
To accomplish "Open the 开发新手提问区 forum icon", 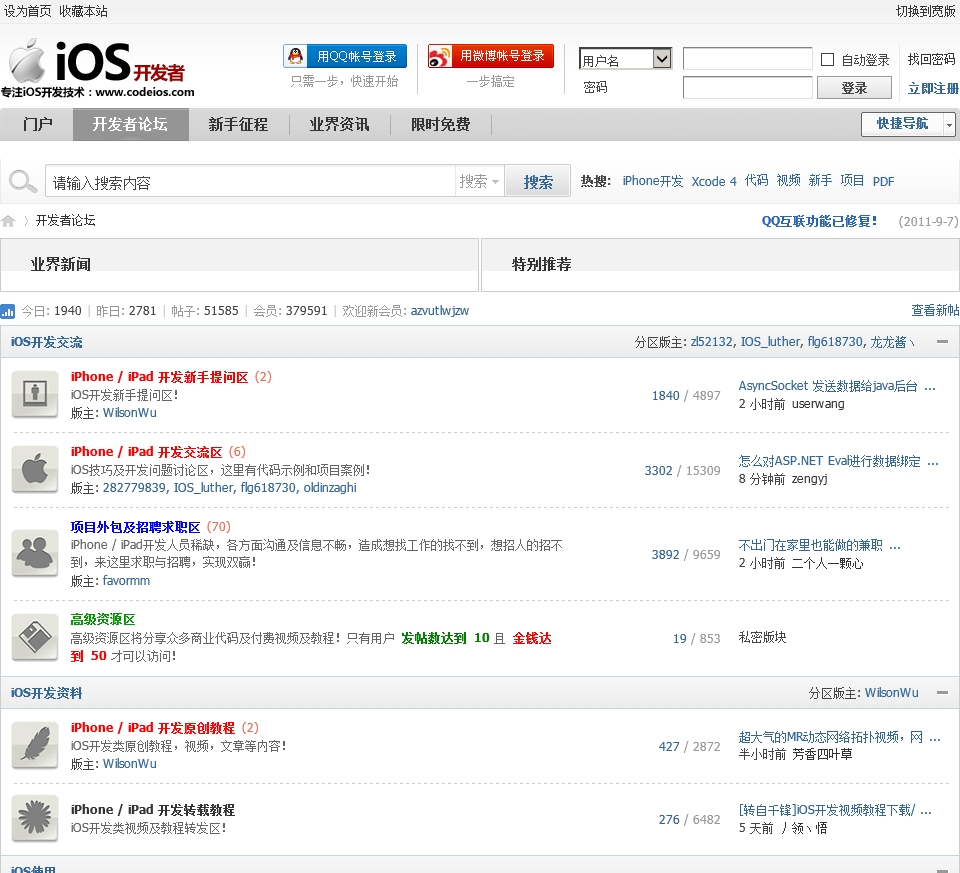I will [35, 394].
